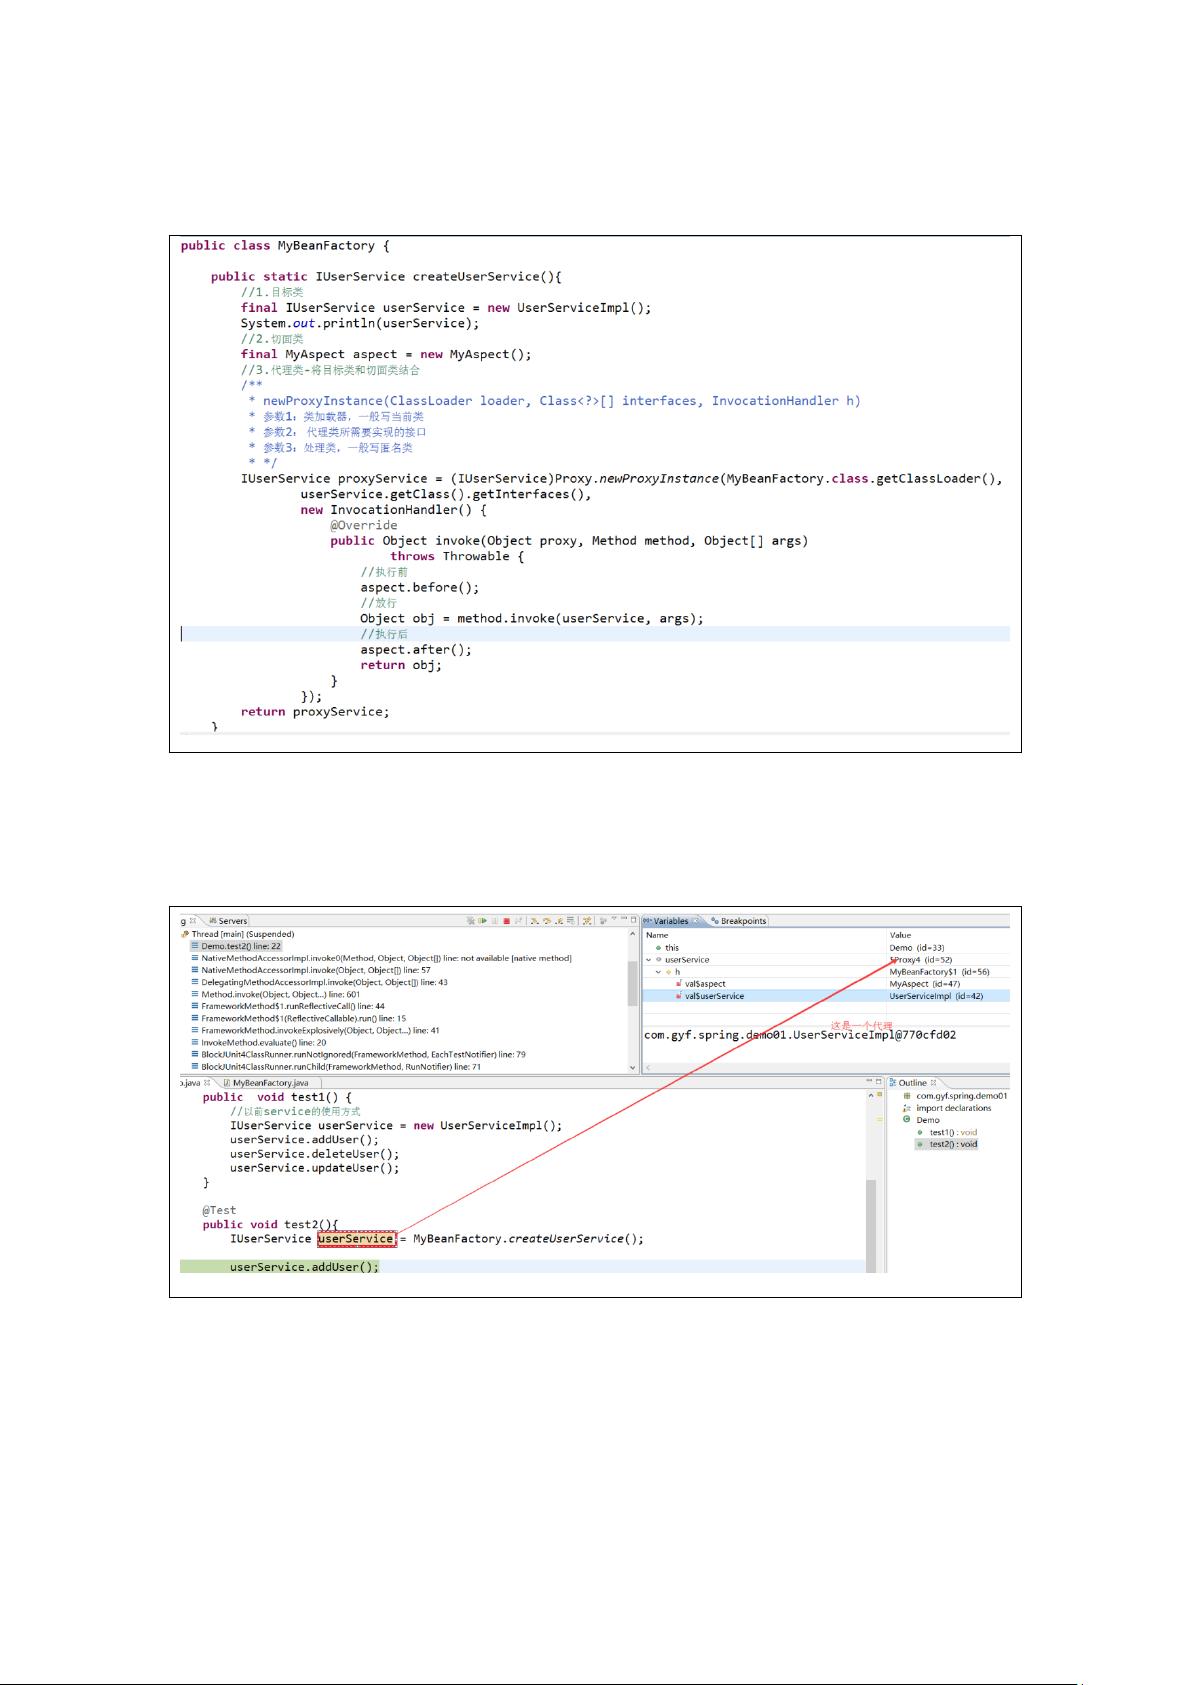Click the Step Return icon
This screenshot has width=1192, height=1685.
coord(559,920)
